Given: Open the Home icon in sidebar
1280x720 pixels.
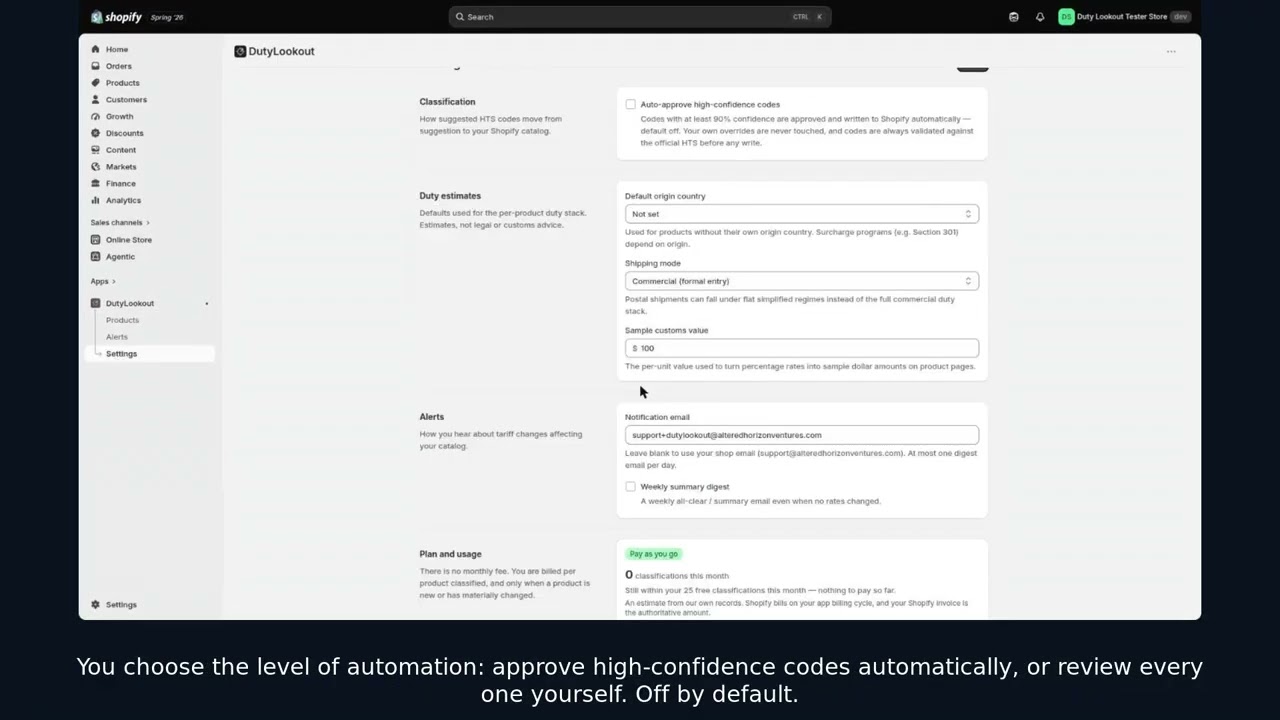Looking at the screenshot, I should [96, 49].
